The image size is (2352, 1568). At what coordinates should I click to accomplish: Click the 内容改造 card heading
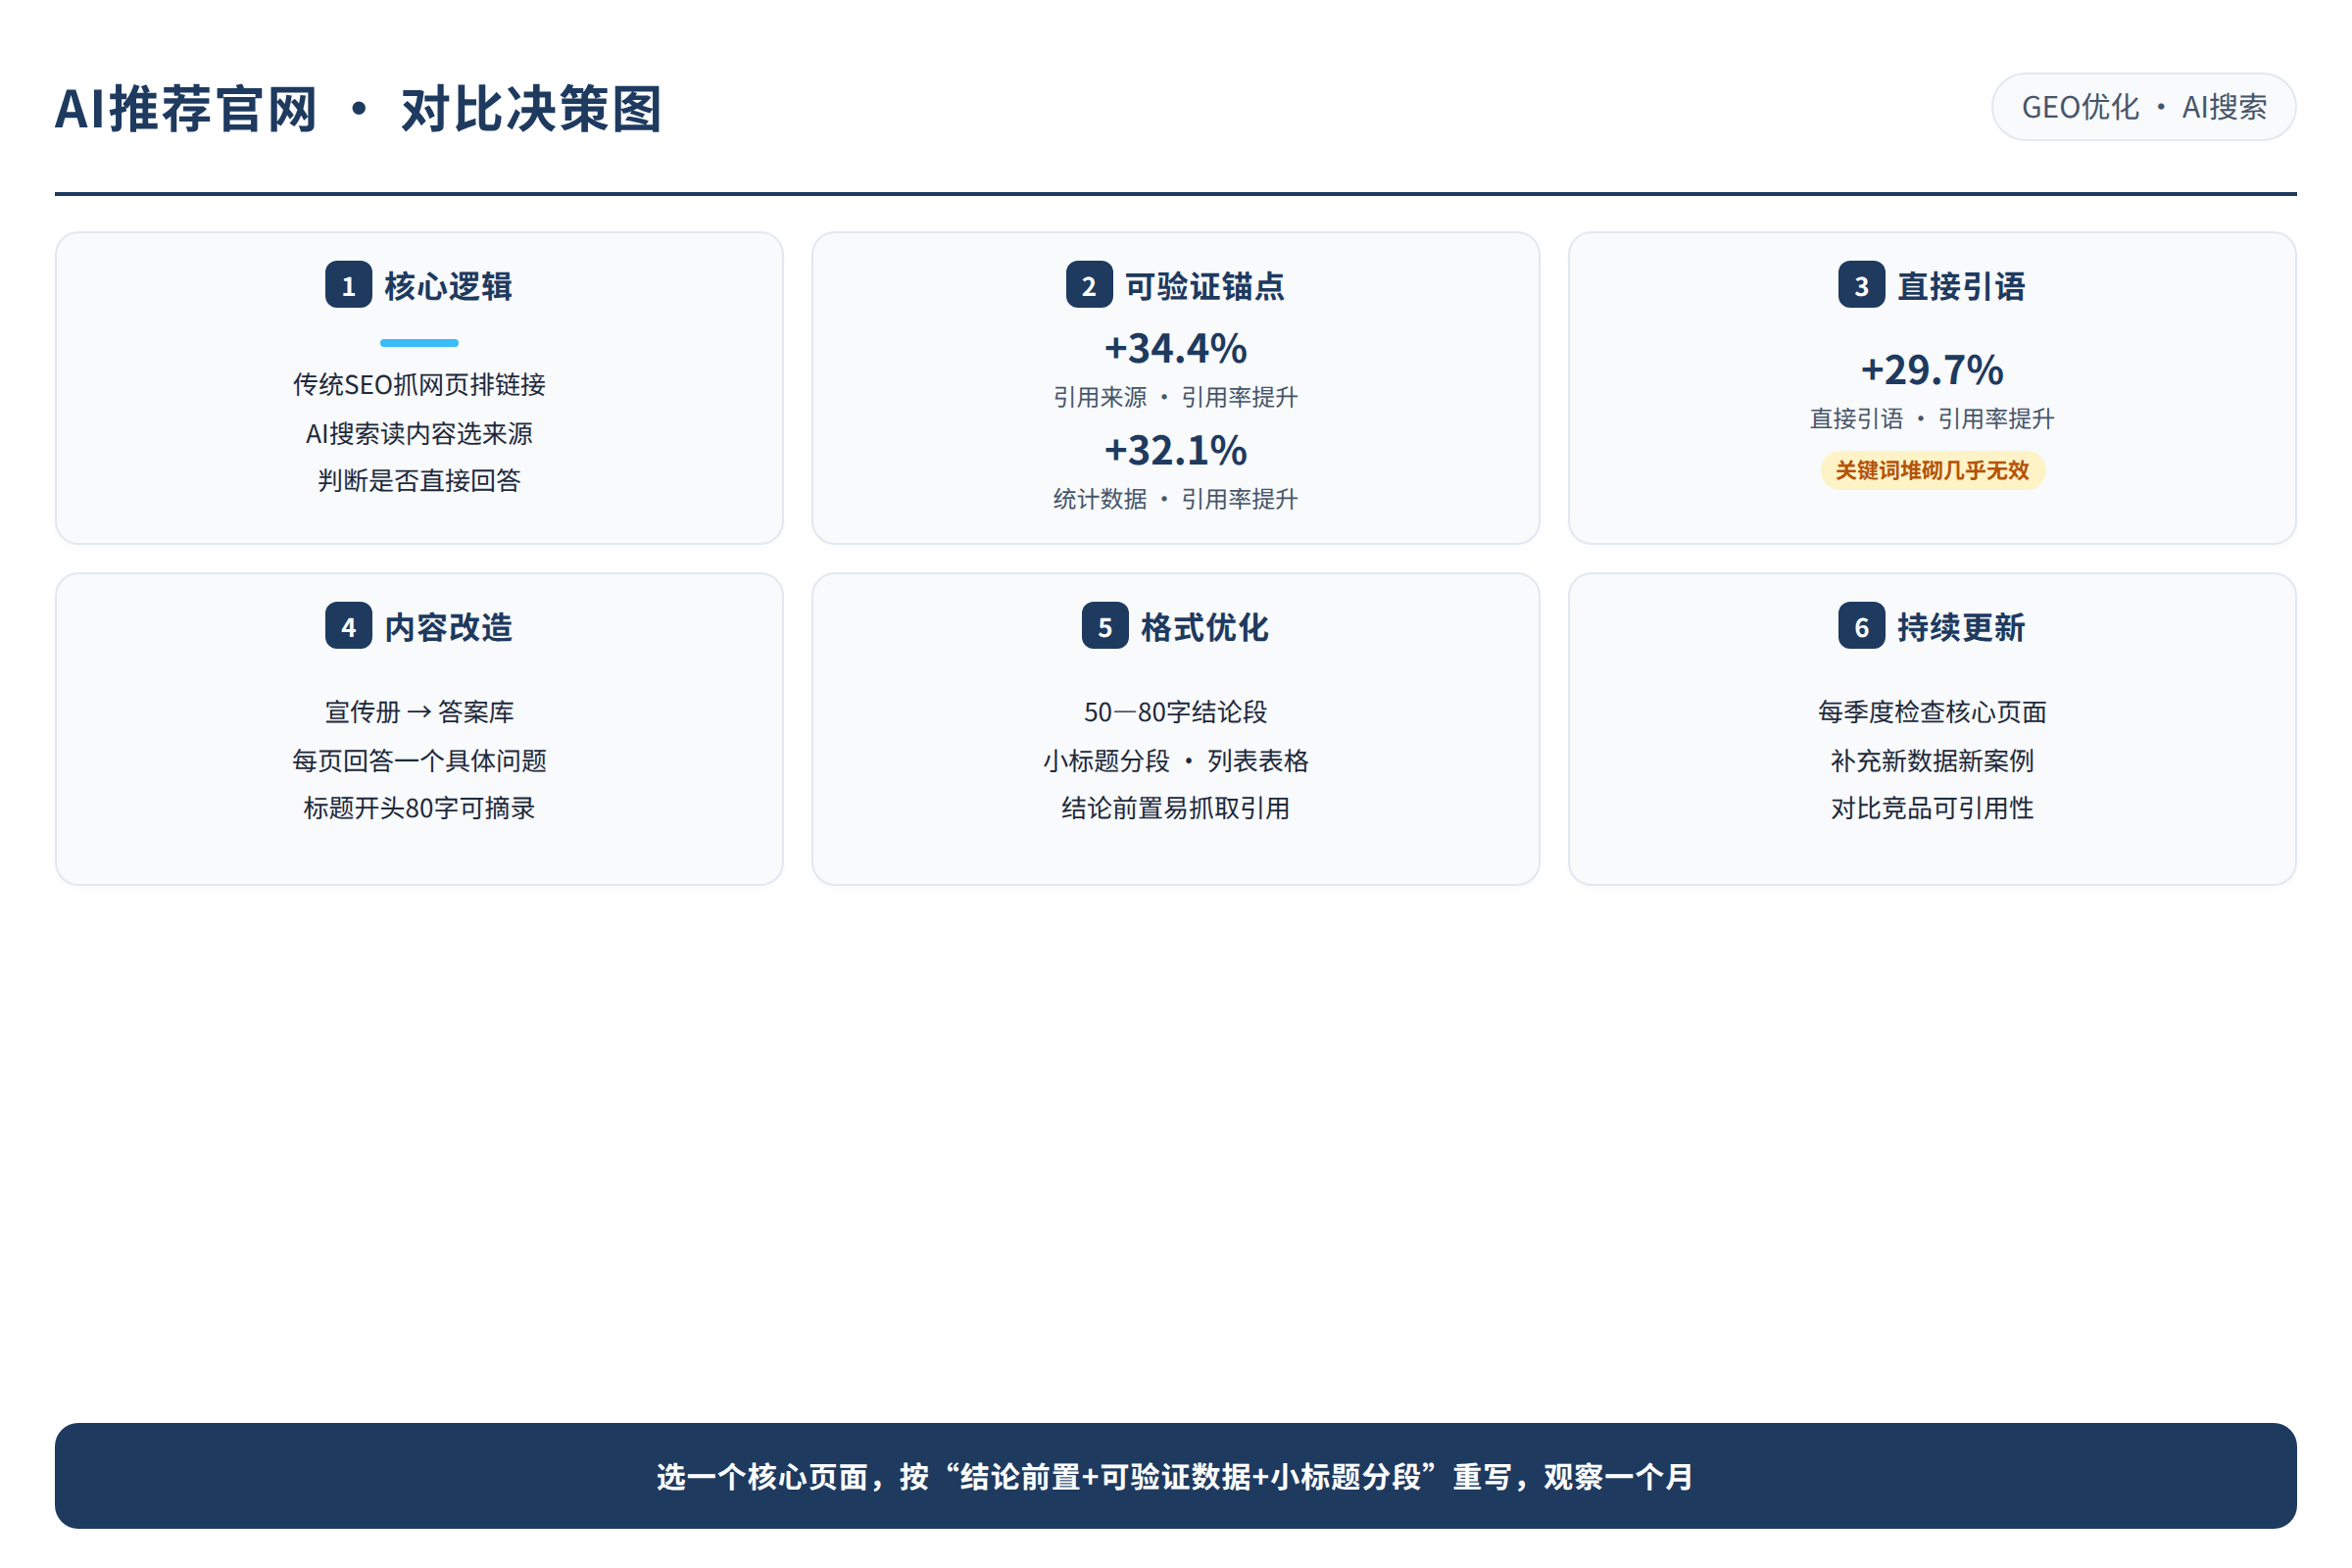(x=448, y=627)
